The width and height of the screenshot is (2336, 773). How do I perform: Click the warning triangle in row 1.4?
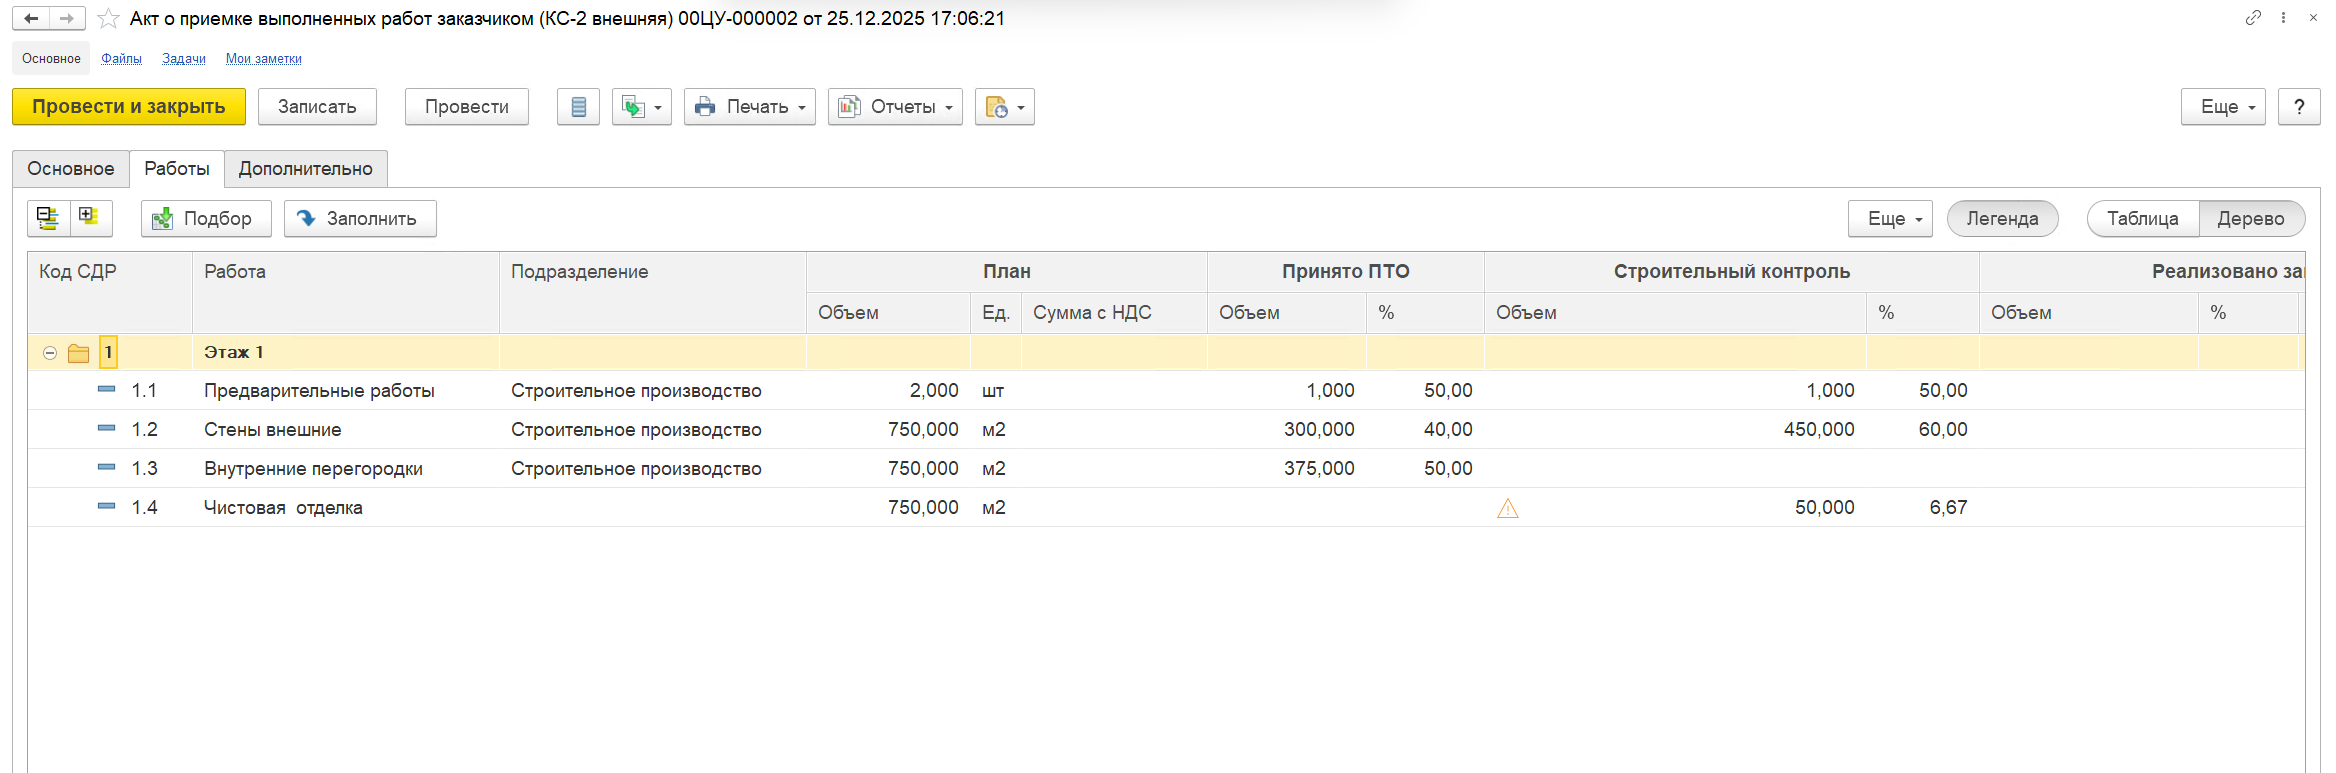[1507, 509]
